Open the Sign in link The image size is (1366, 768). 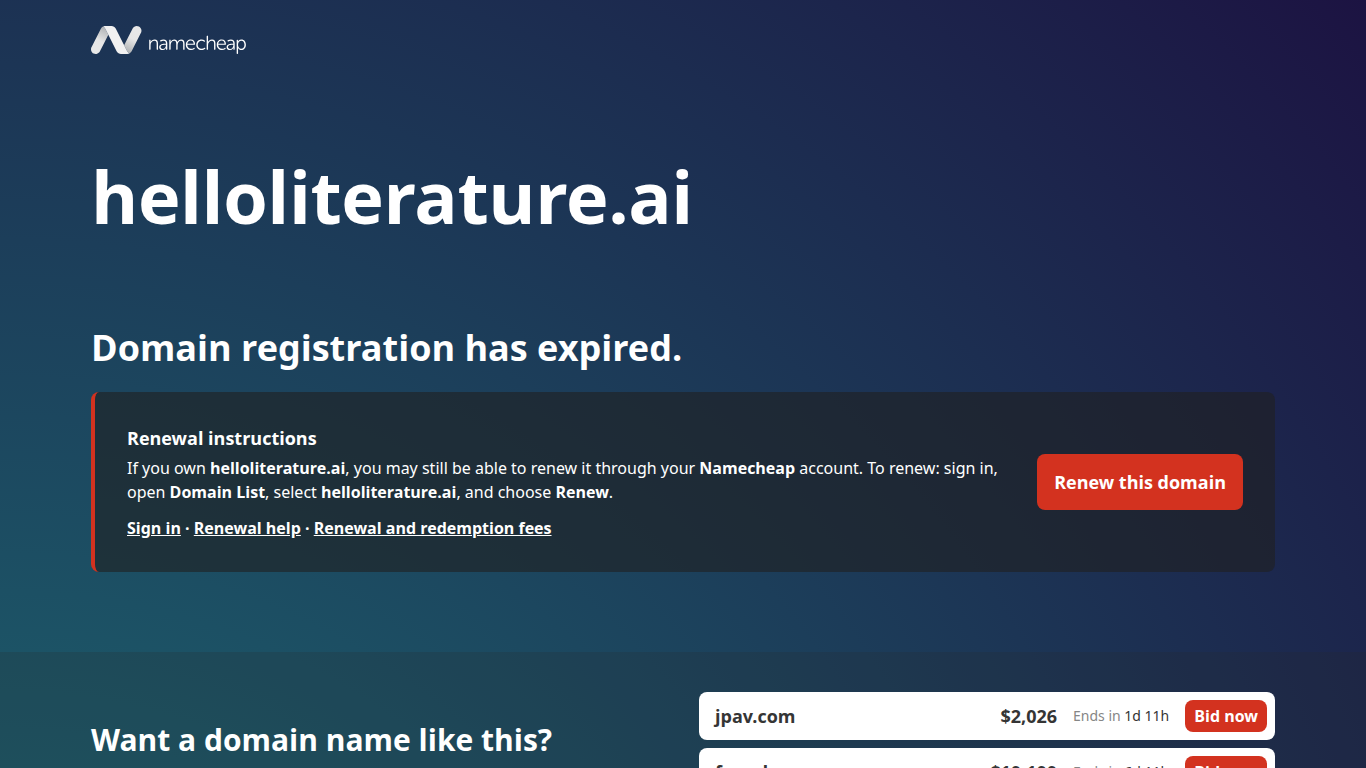[154, 528]
